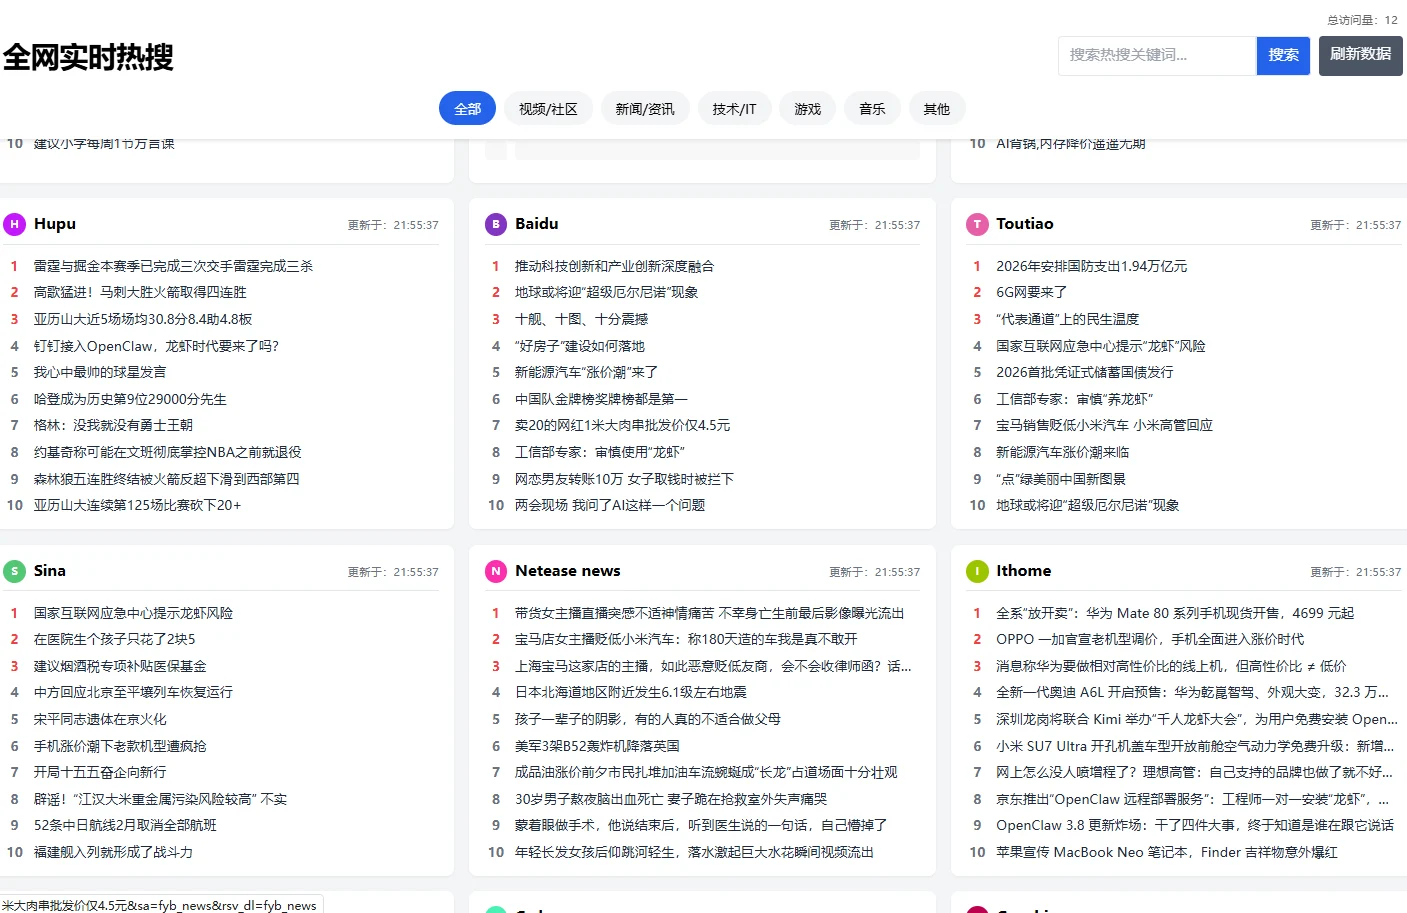Open Baidu headline 新能源汽车"涨价潮"来了
Screen dimensions: 1407x913
(x=586, y=372)
